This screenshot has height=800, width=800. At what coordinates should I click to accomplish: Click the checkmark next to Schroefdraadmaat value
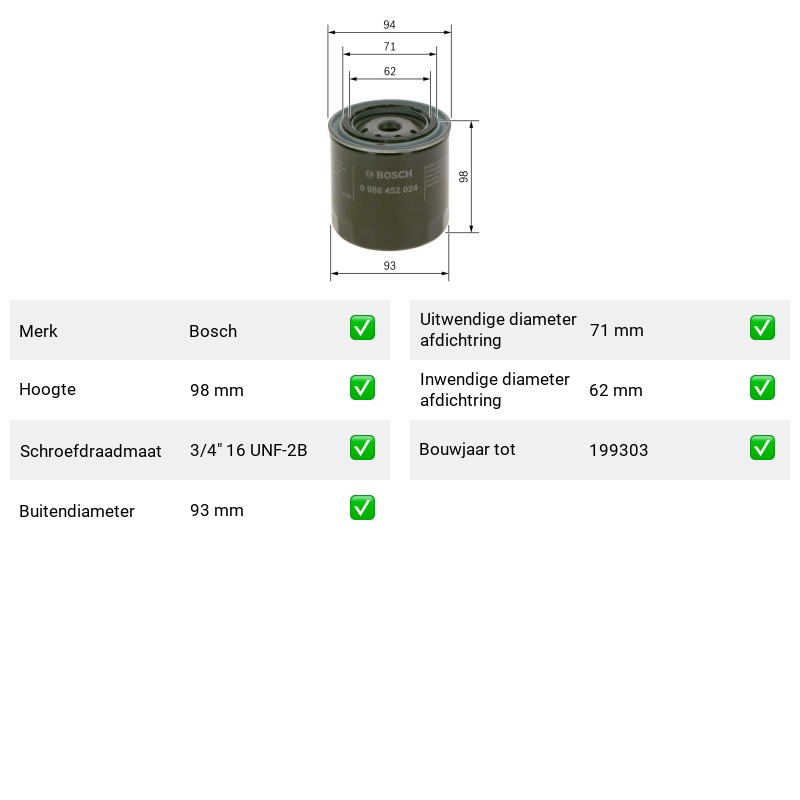click(362, 447)
